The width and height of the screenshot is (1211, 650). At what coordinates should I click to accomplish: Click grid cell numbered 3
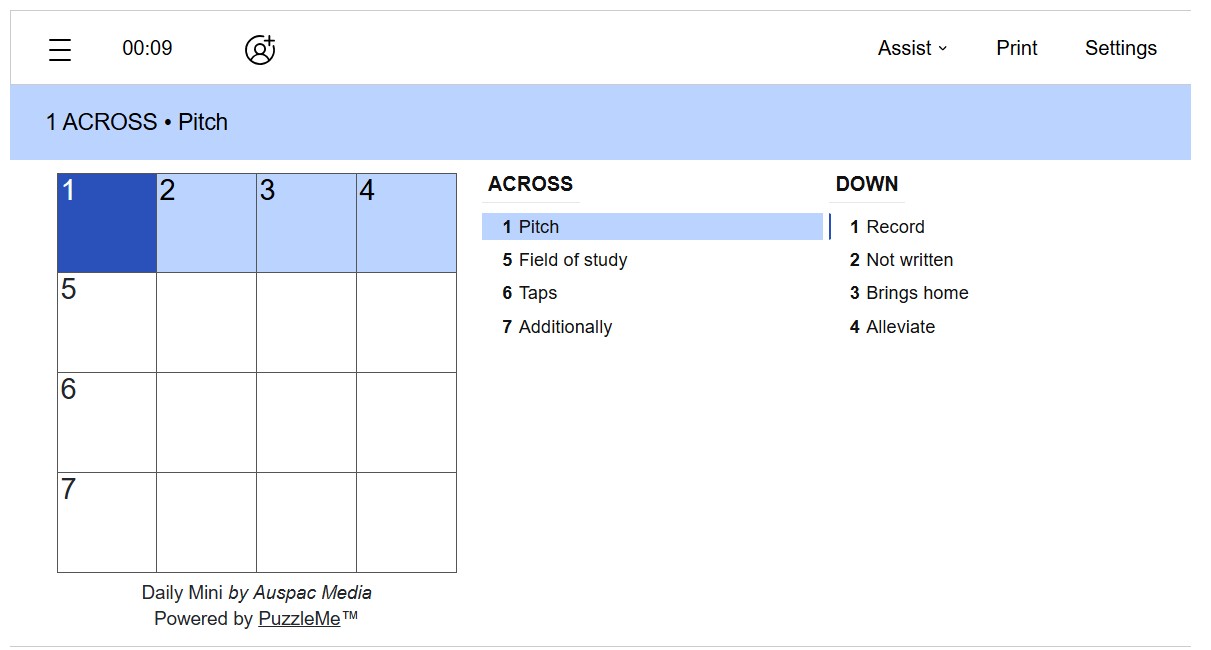coord(306,223)
